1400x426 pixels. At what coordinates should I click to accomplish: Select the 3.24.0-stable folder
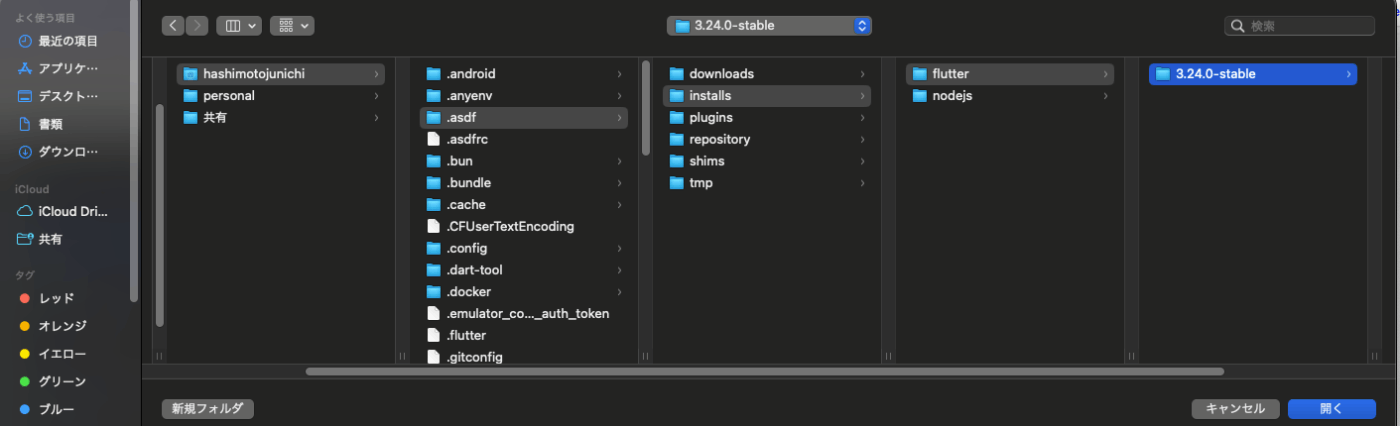click(x=1253, y=74)
